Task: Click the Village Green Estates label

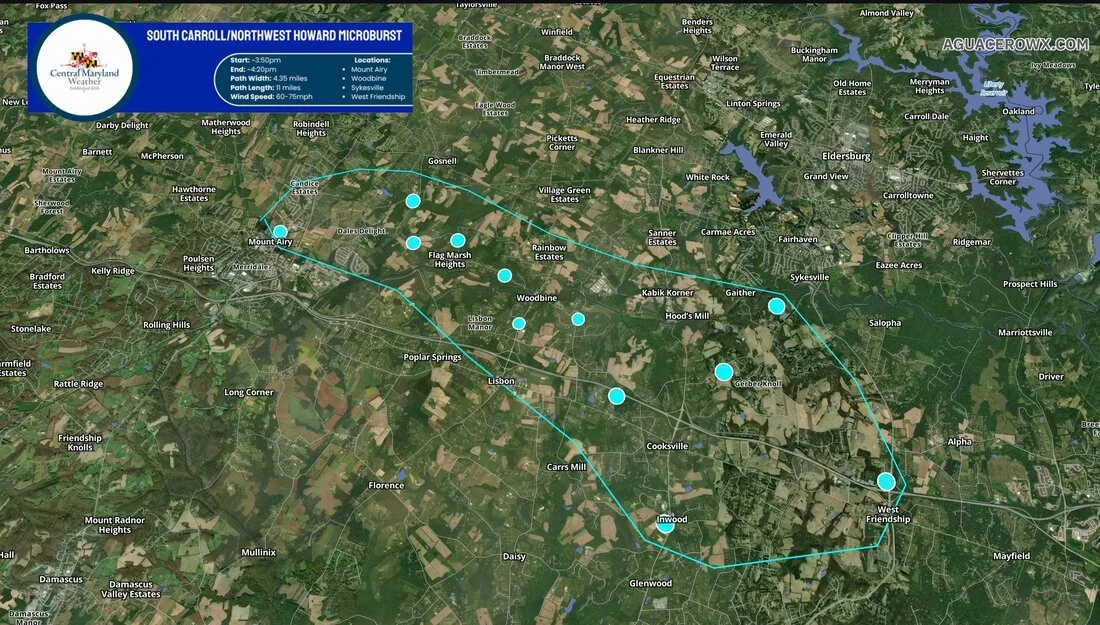Action: 564,194
